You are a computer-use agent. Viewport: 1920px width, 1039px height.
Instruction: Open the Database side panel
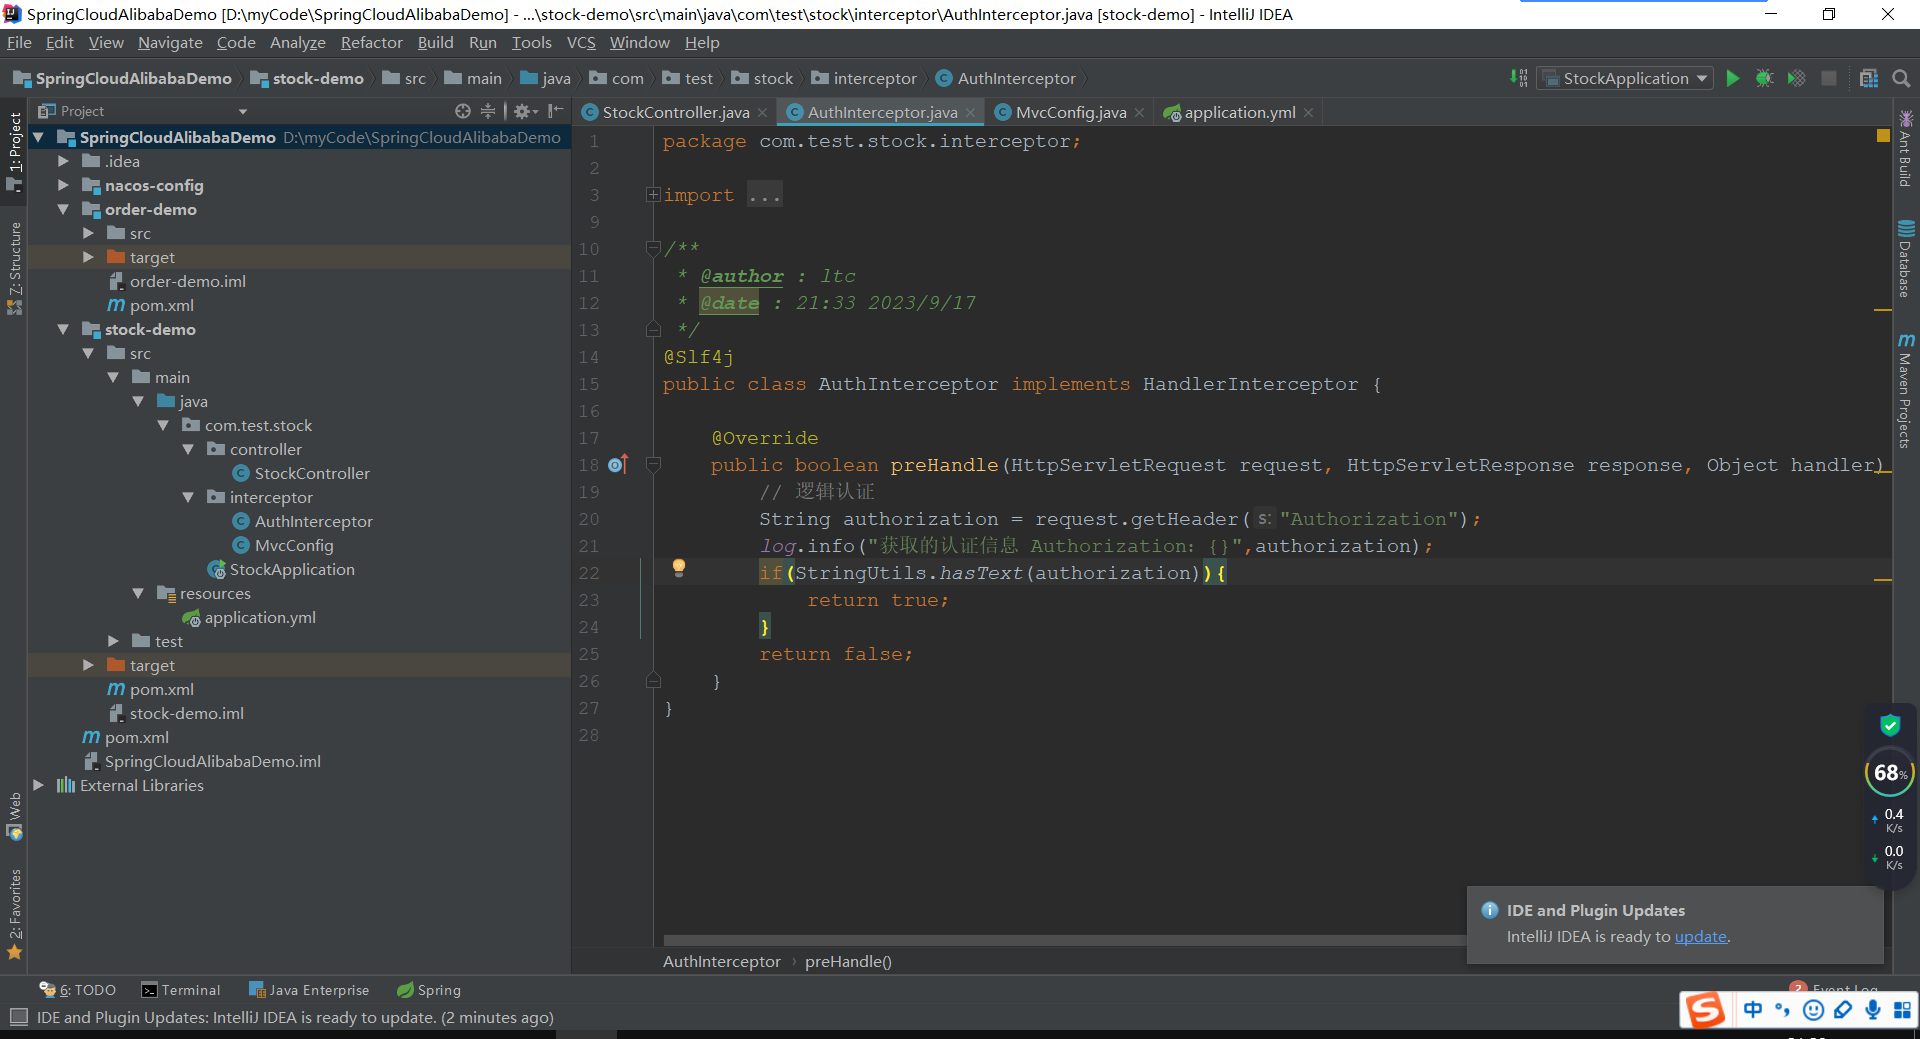point(1906,260)
